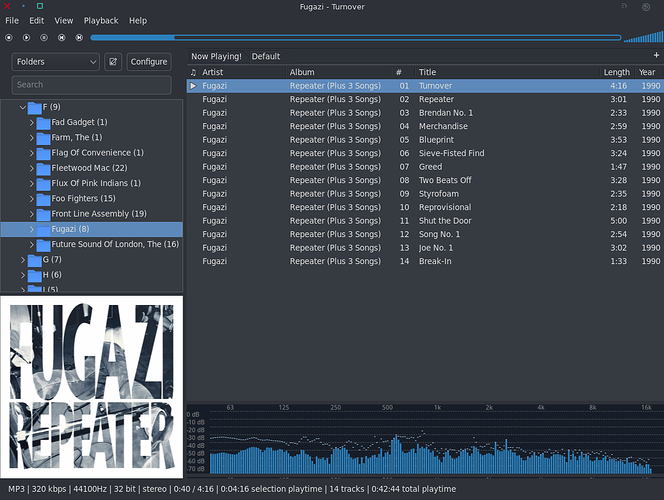This screenshot has height=500, width=664.
Task: Open the View menu
Action: [x=64, y=20]
